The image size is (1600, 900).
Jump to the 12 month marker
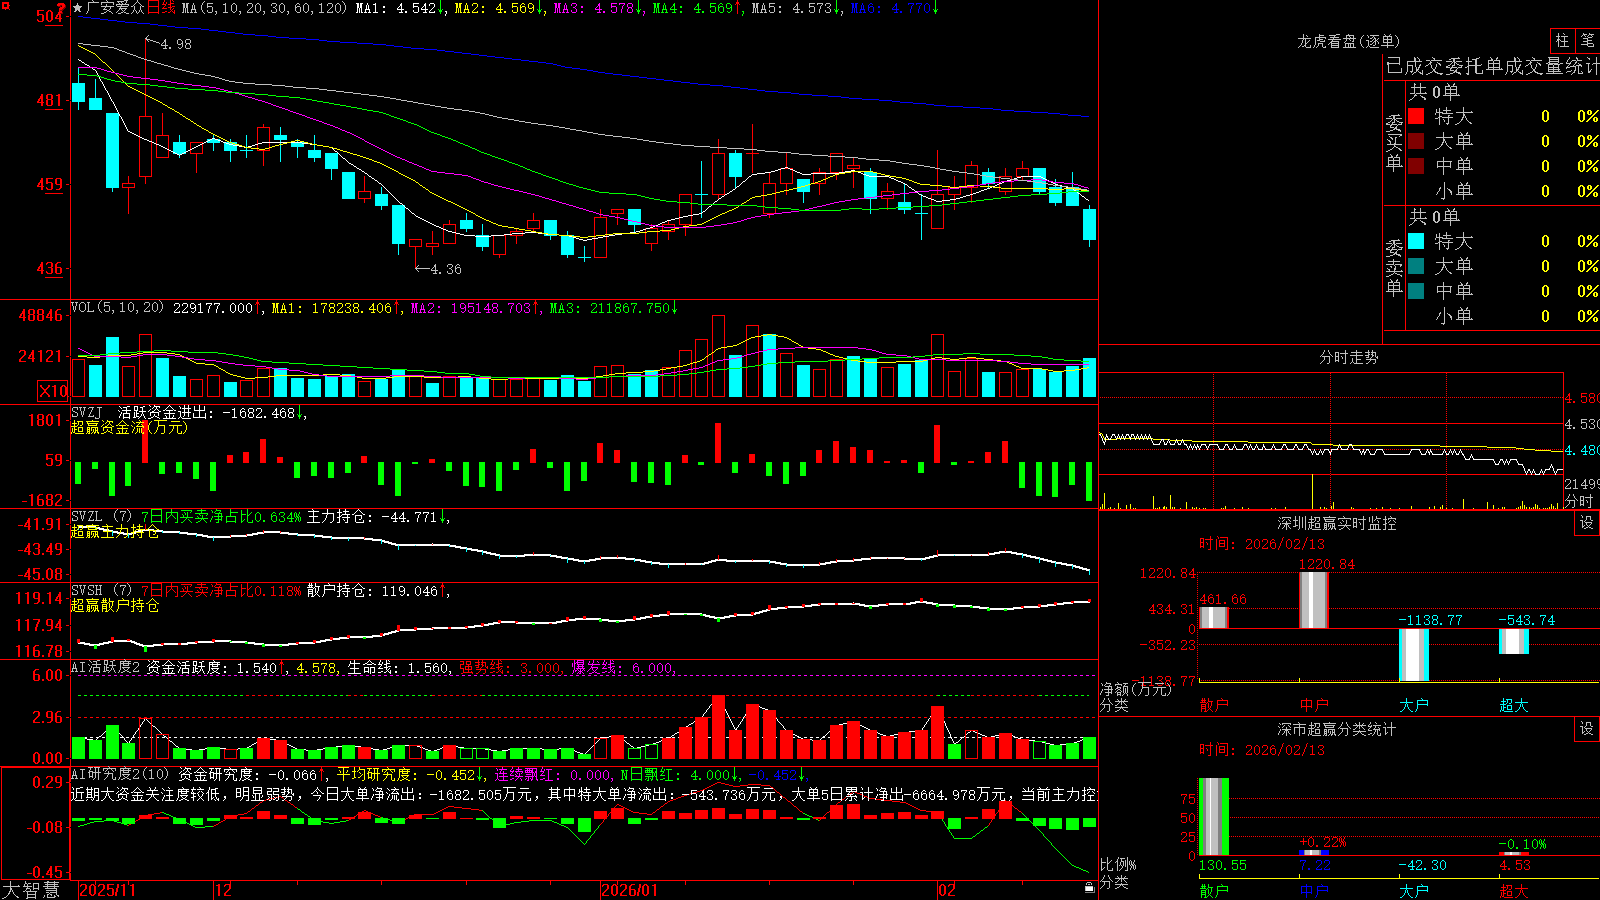[x=224, y=890]
